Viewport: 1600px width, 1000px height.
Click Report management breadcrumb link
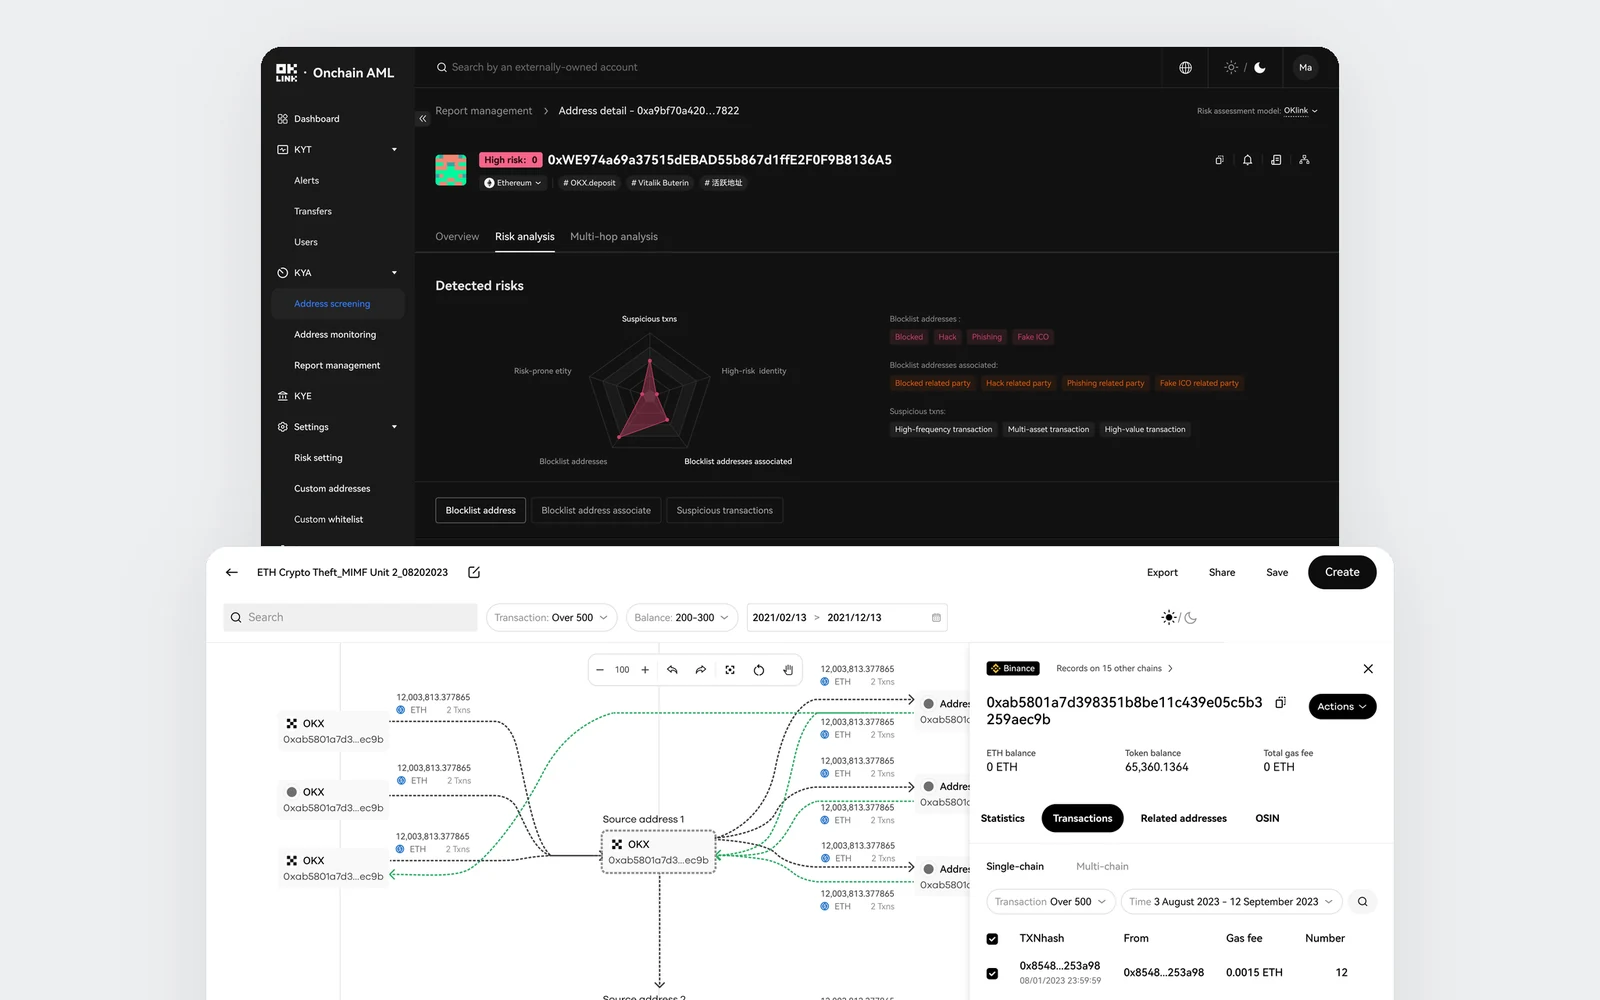[484, 111]
